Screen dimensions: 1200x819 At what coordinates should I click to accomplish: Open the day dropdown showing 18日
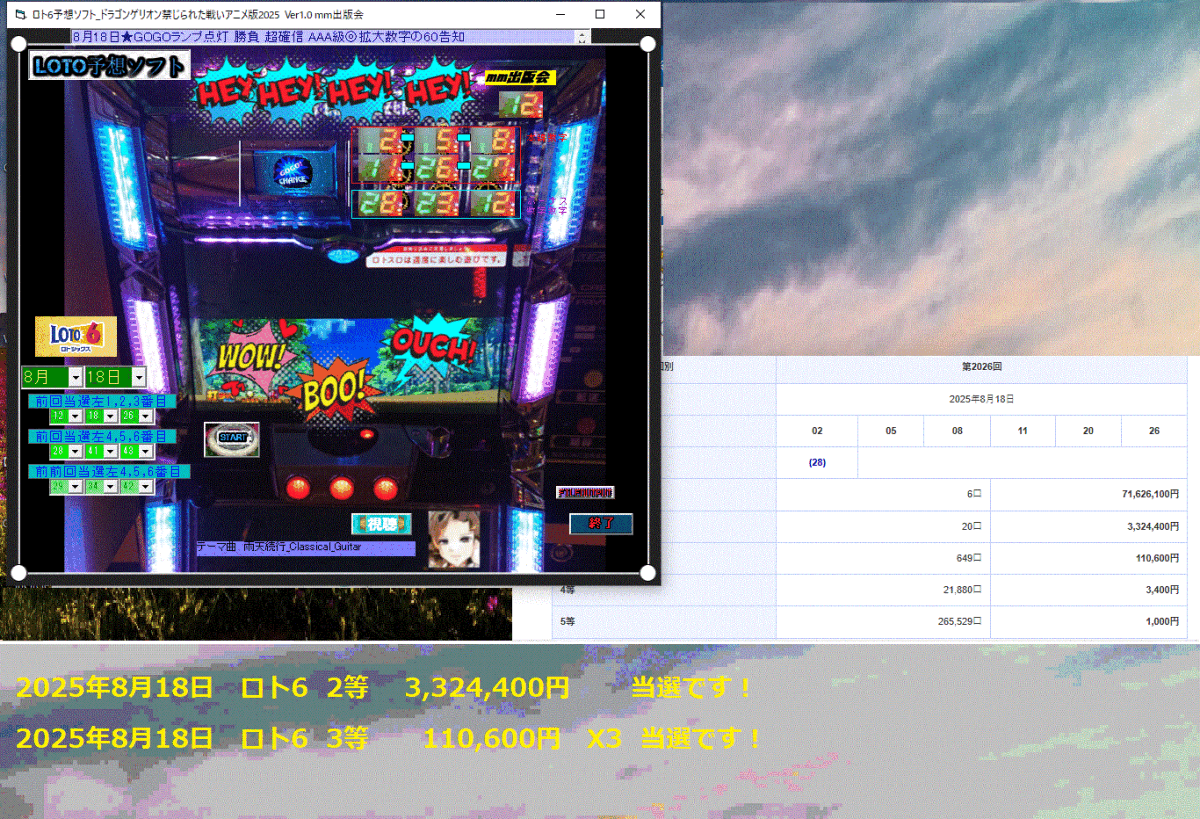tap(138, 377)
